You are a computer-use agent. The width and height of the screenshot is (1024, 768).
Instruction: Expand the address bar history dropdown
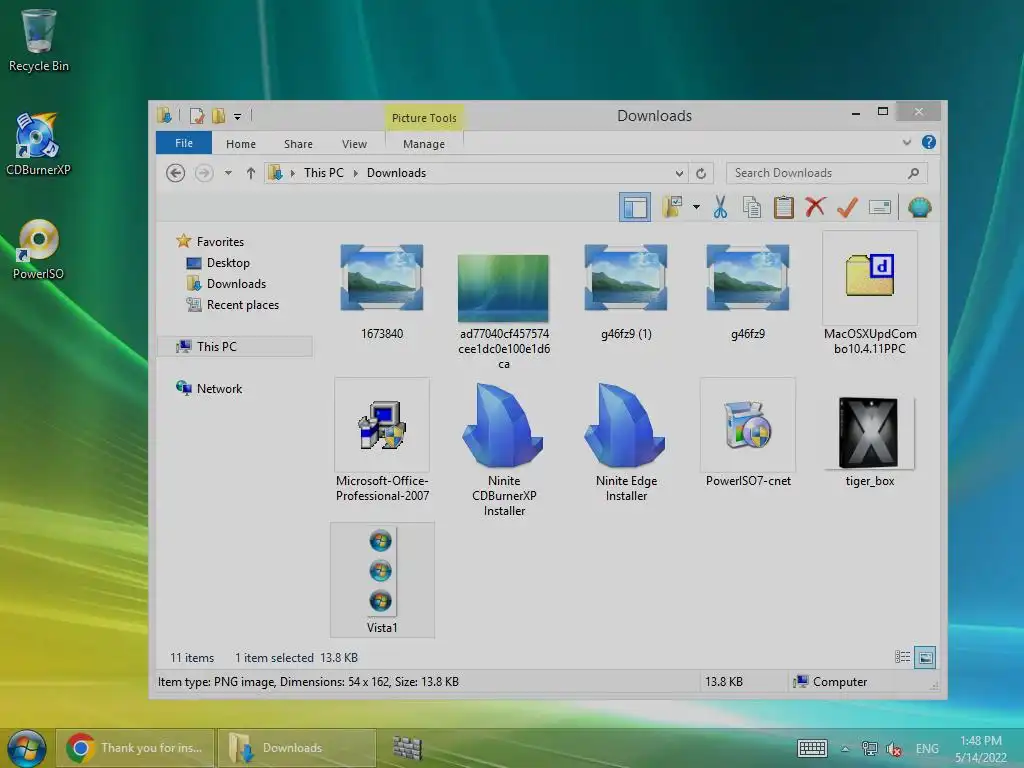point(679,173)
